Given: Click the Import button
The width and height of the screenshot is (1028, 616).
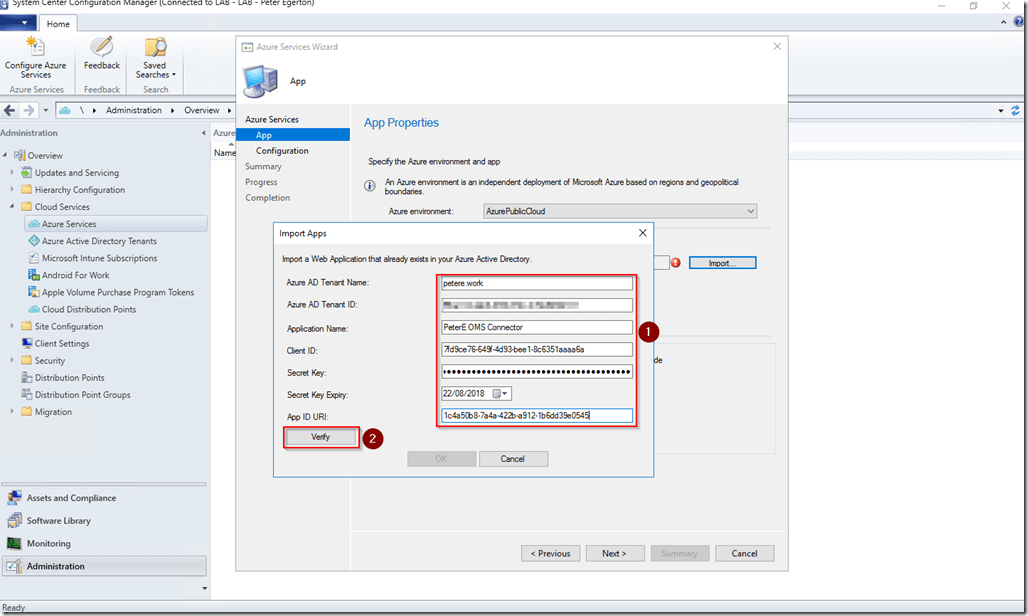Looking at the screenshot, I should (722, 263).
